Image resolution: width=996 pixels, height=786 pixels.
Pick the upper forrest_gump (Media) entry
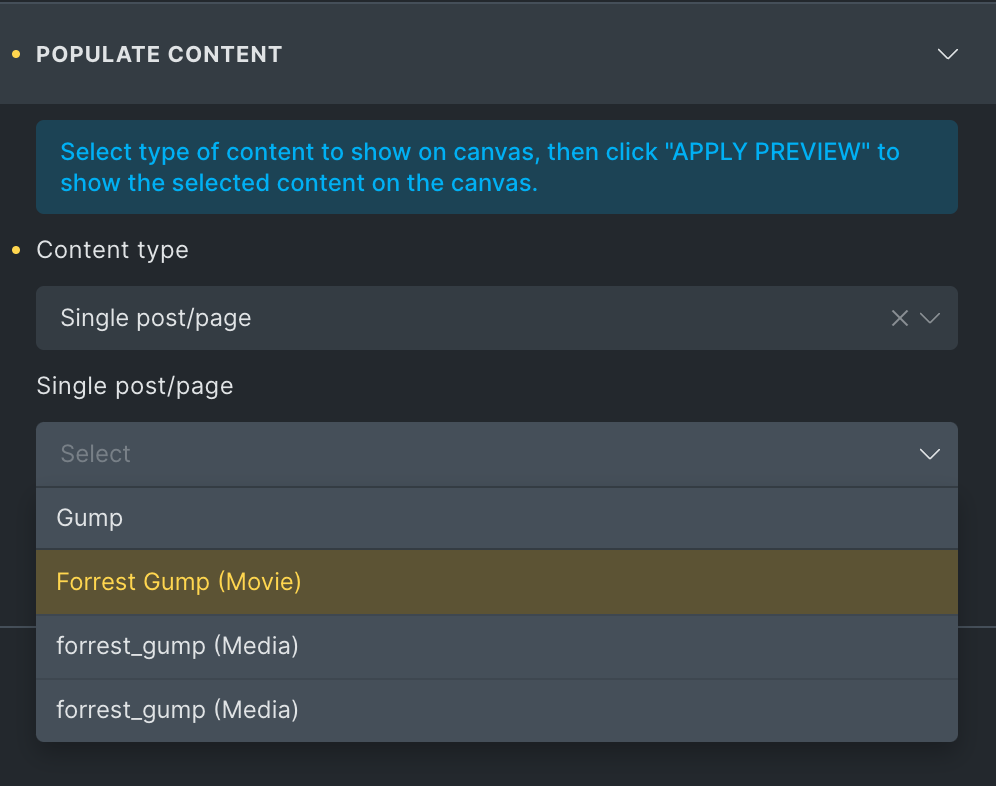[497, 646]
